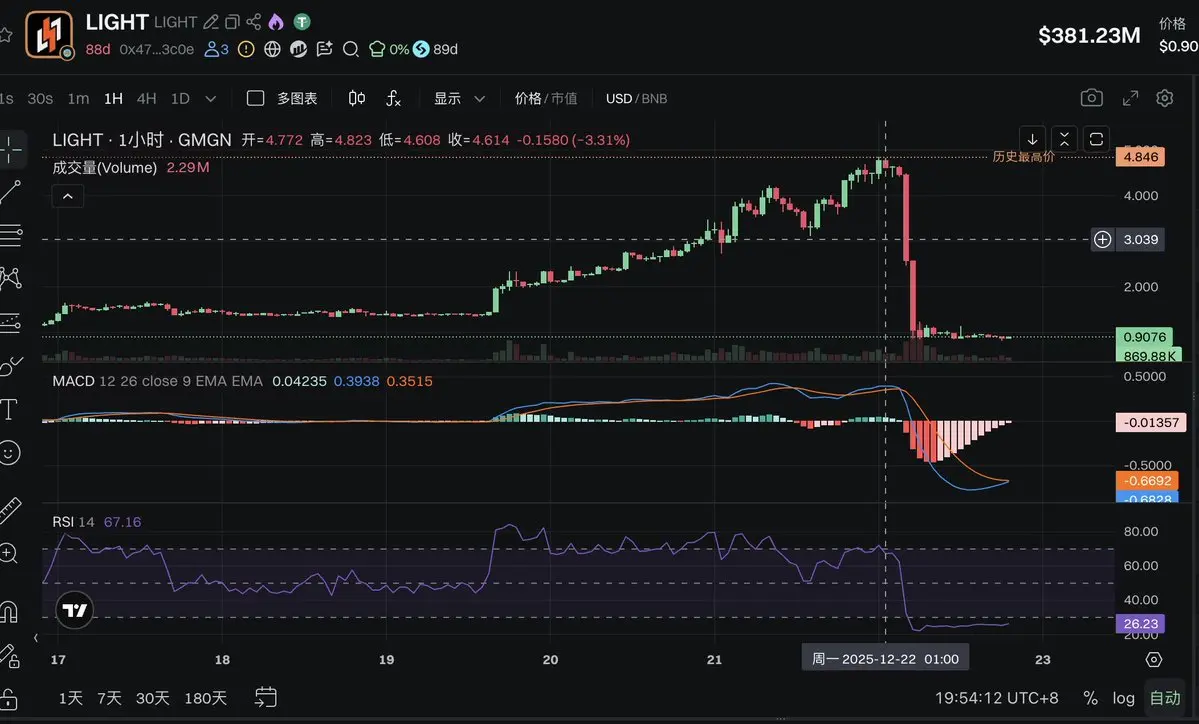The height and width of the screenshot is (724, 1199).
Task: Select the crosshair cursor tool
Action: tap(11, 150)
